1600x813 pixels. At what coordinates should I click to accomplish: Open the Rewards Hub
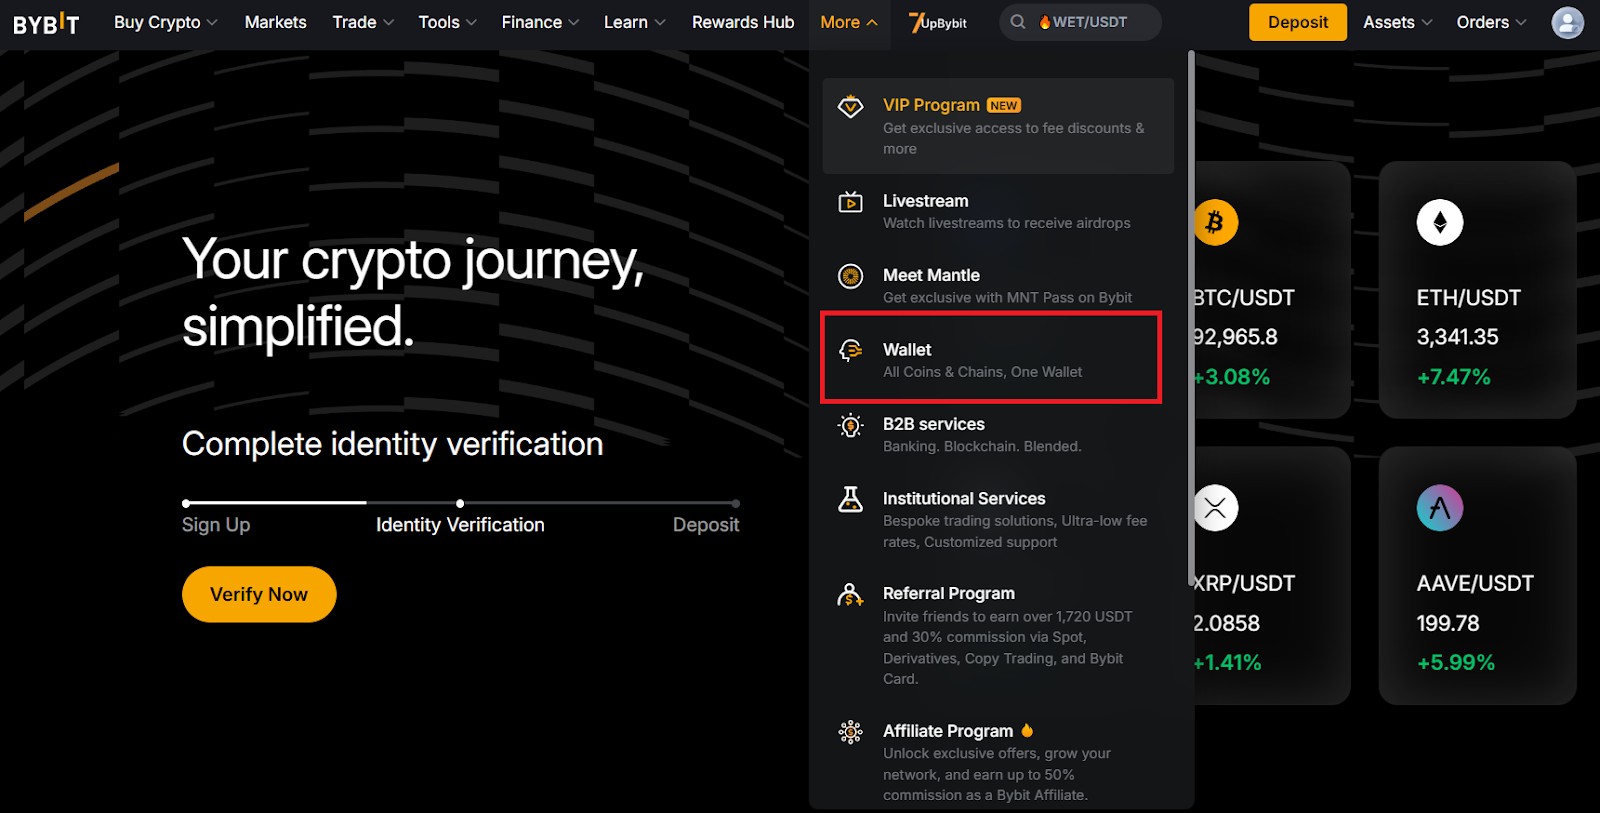pyautogui.click(x=743, y=22)
